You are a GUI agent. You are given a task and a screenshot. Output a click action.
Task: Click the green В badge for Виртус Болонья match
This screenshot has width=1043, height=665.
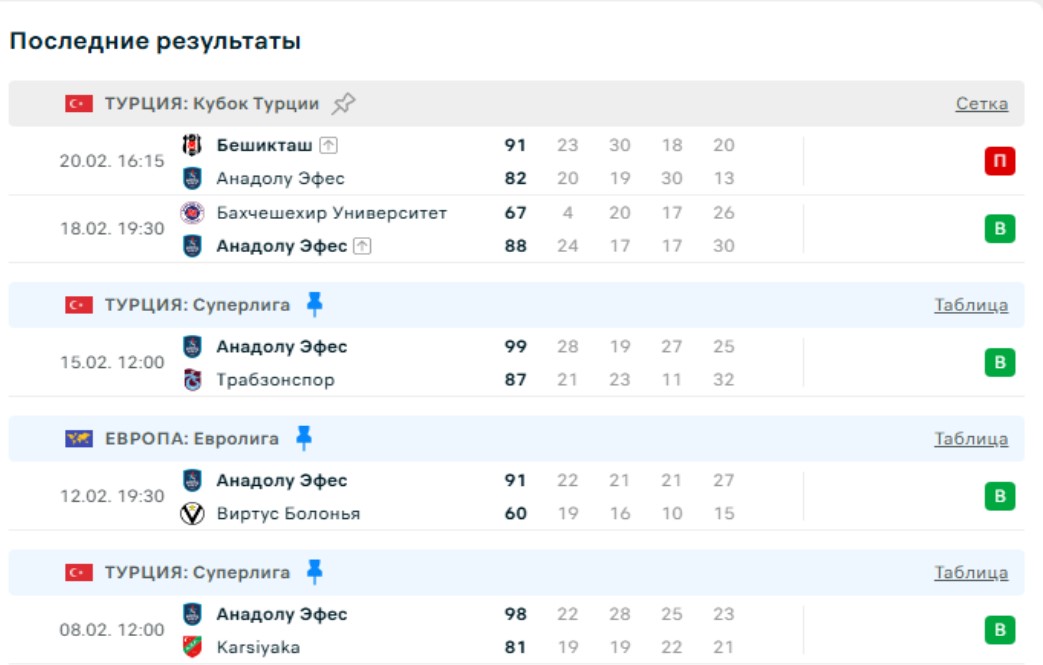click(x=1000, y=496)
